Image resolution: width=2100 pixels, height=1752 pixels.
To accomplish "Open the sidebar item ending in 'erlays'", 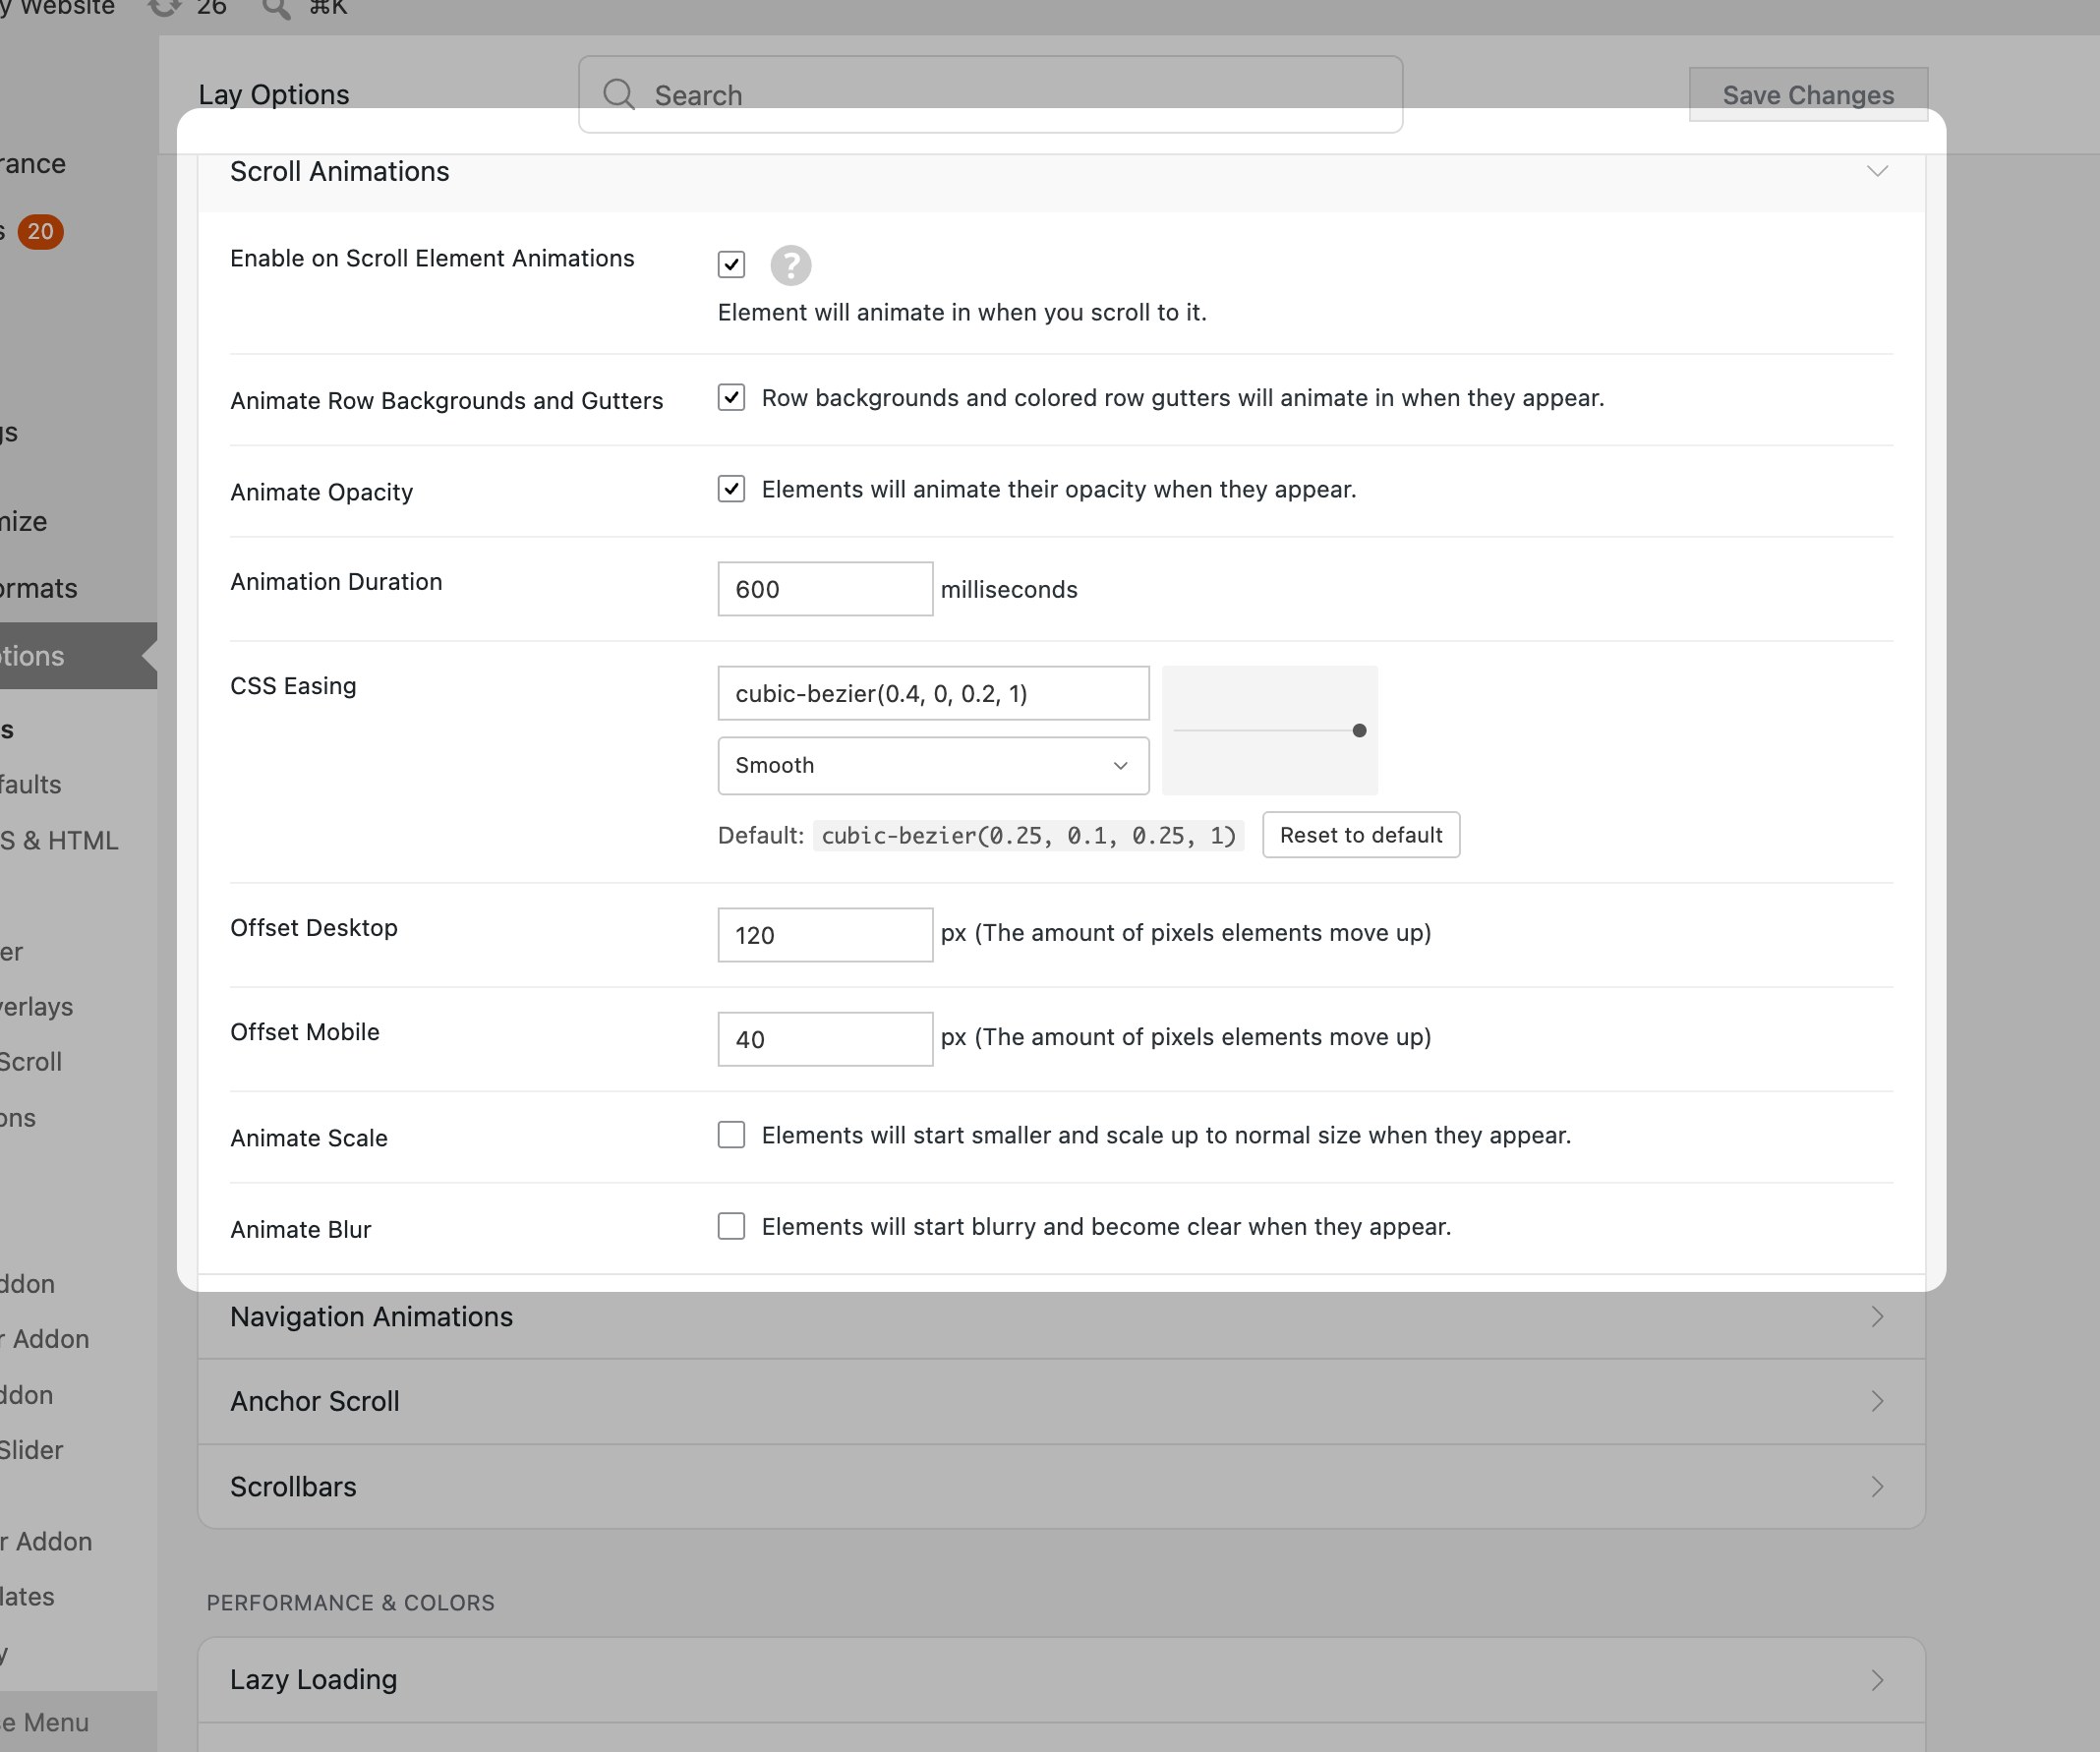I will pos(37,1007).
